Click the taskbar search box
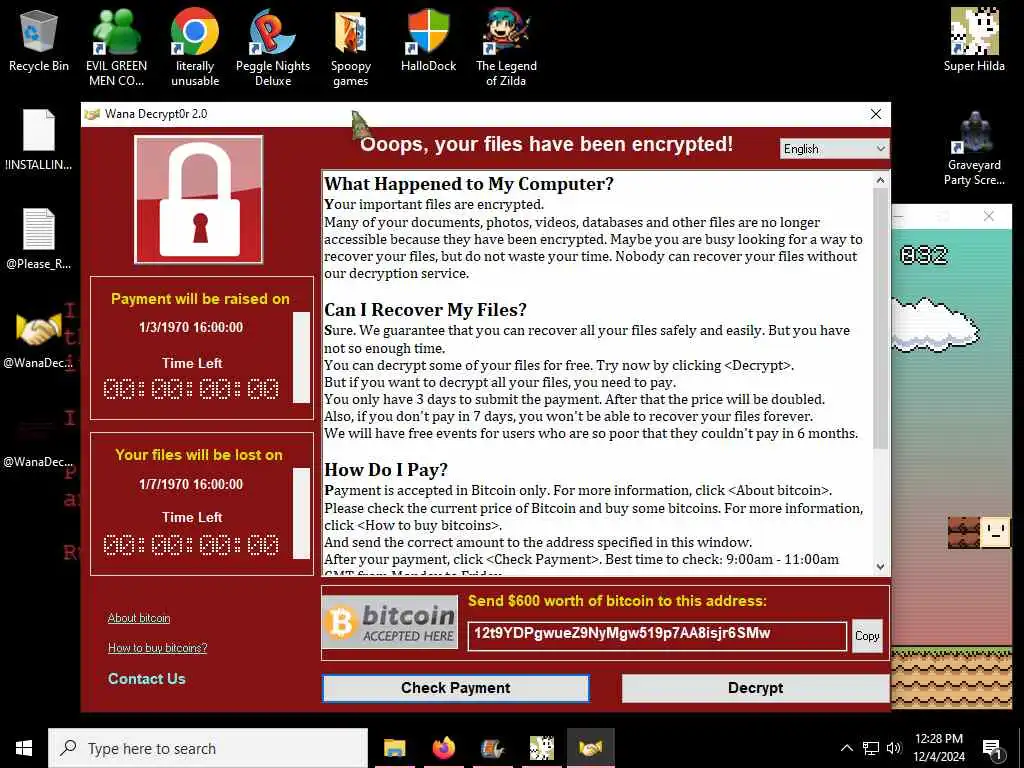1024x768 pixels. [208, 748]
